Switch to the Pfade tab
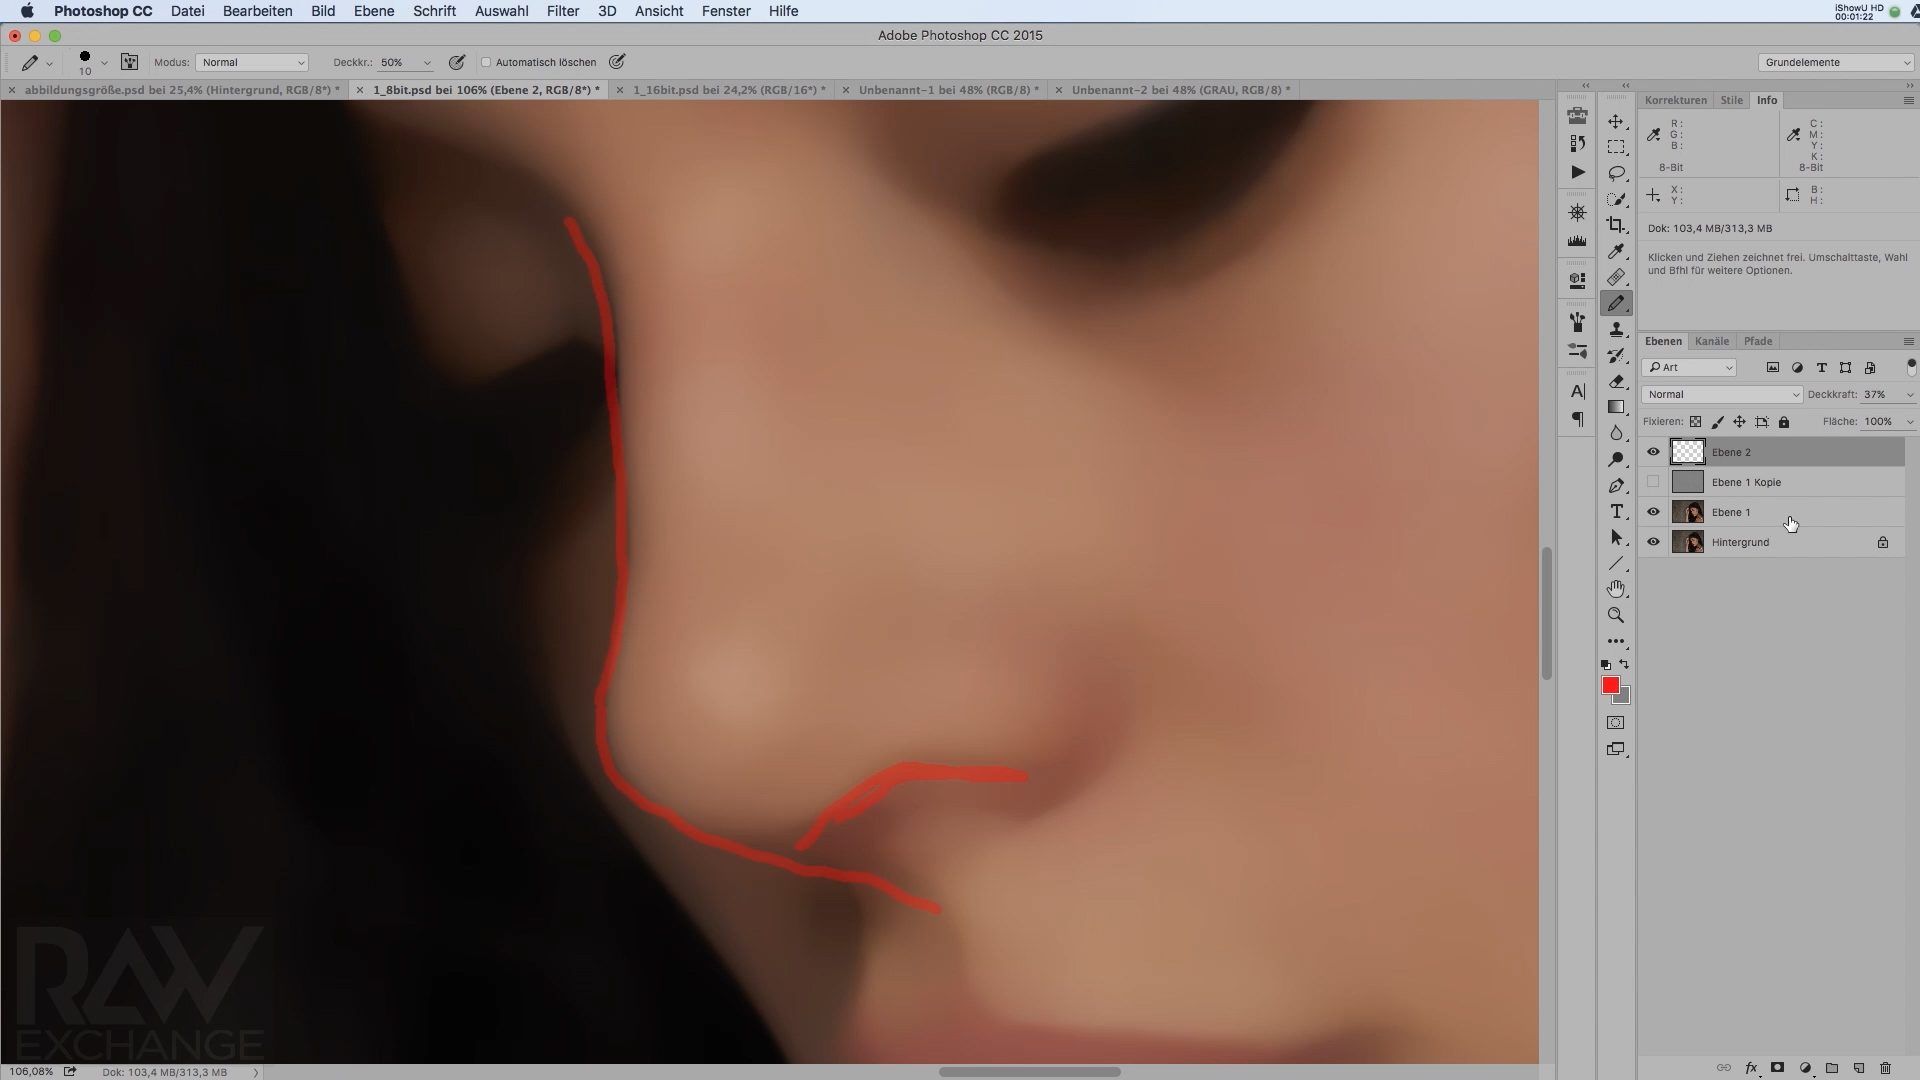Image resolution: width=1920 pixels, height=1080 pixels. coord(1758,340)
